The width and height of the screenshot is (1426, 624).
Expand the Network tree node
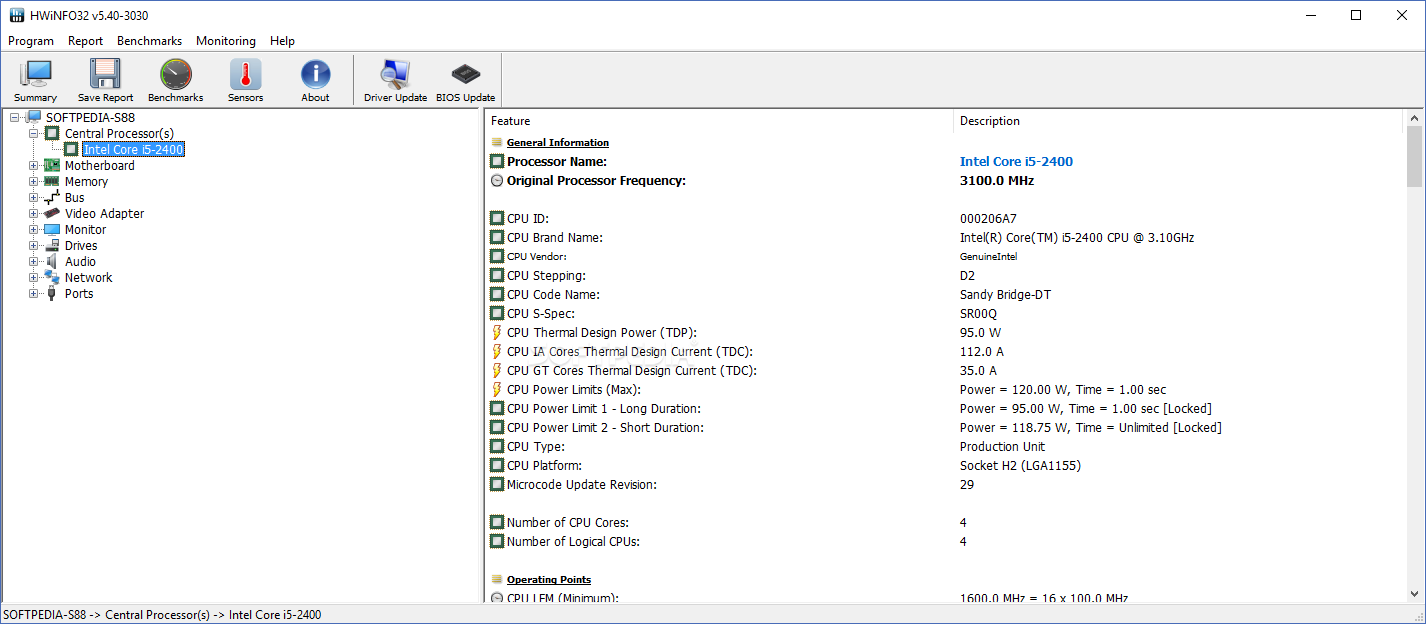point(33,277)
